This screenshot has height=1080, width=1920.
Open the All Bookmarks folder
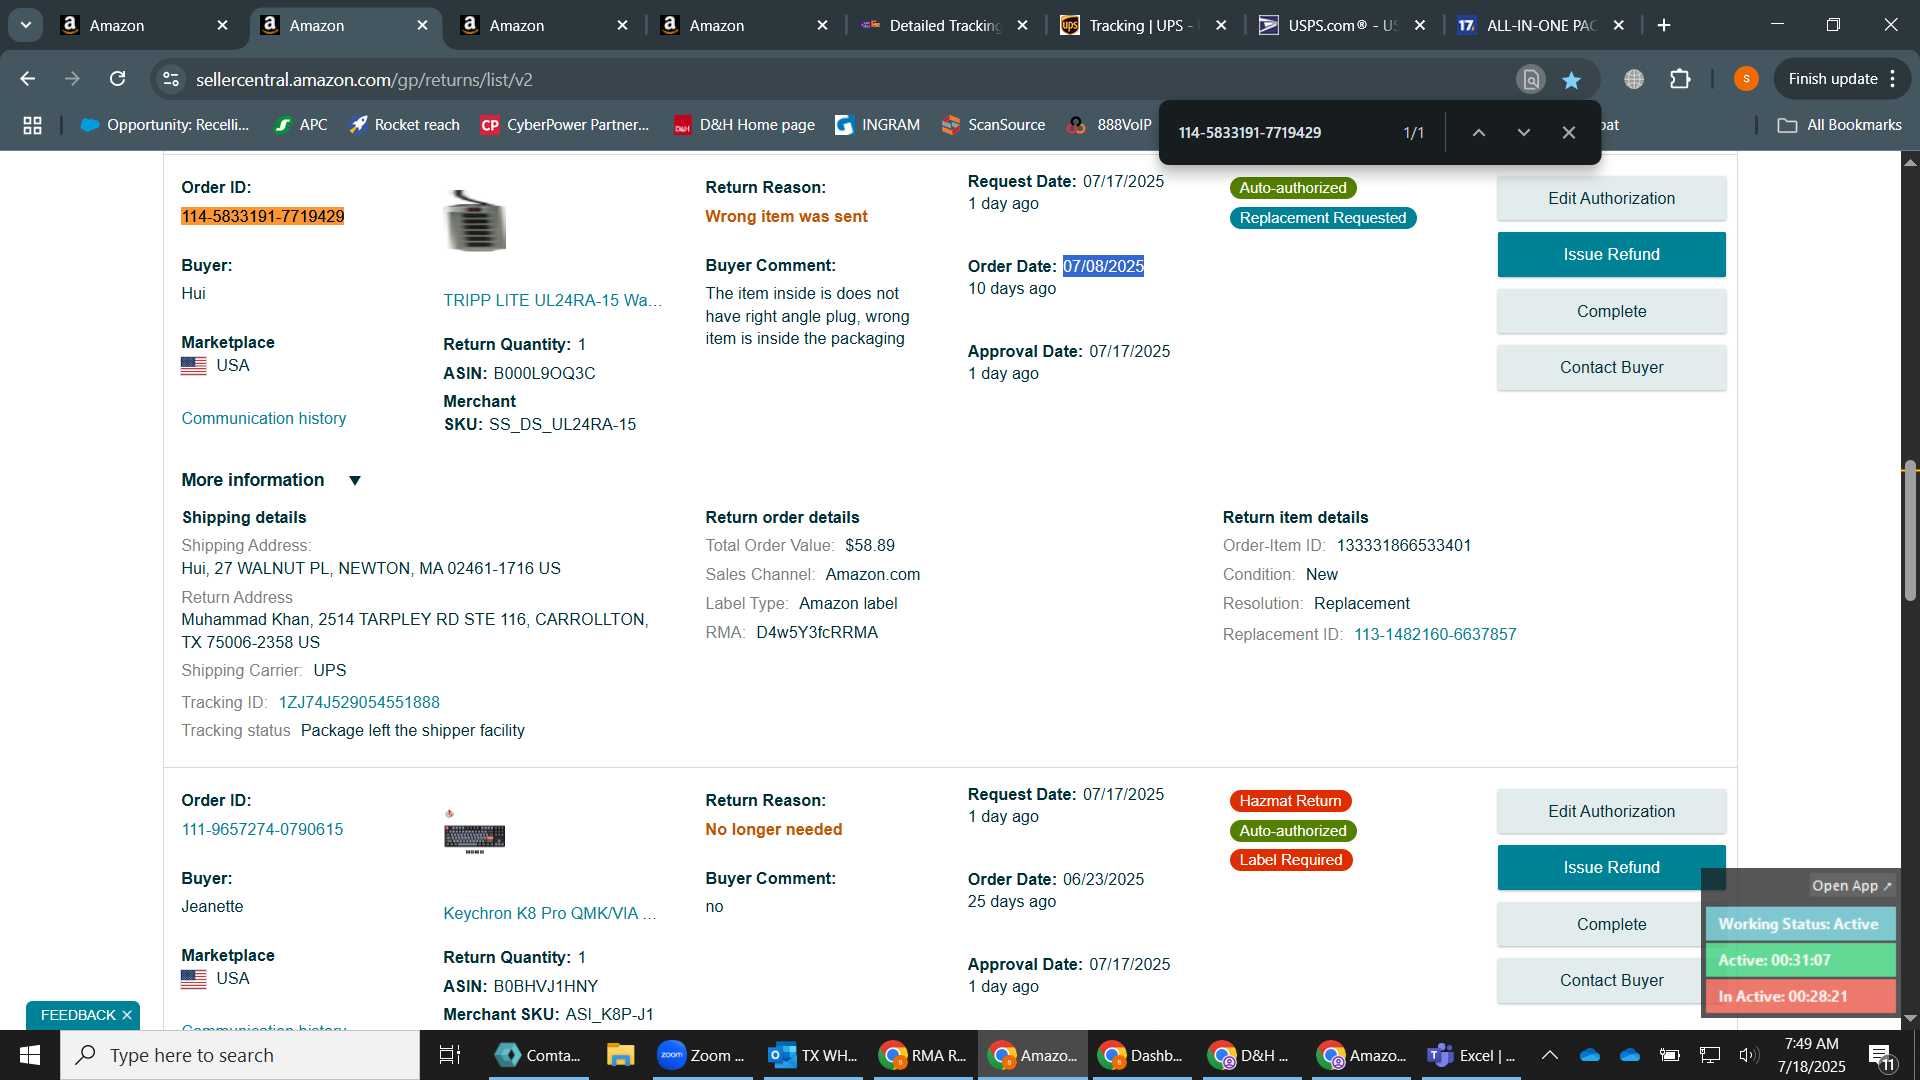pos(1840,125)
